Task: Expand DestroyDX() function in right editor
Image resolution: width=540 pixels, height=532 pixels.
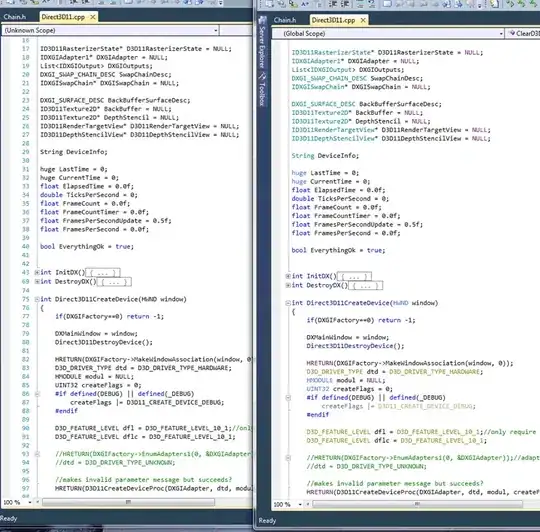Action: coord(288,285)
